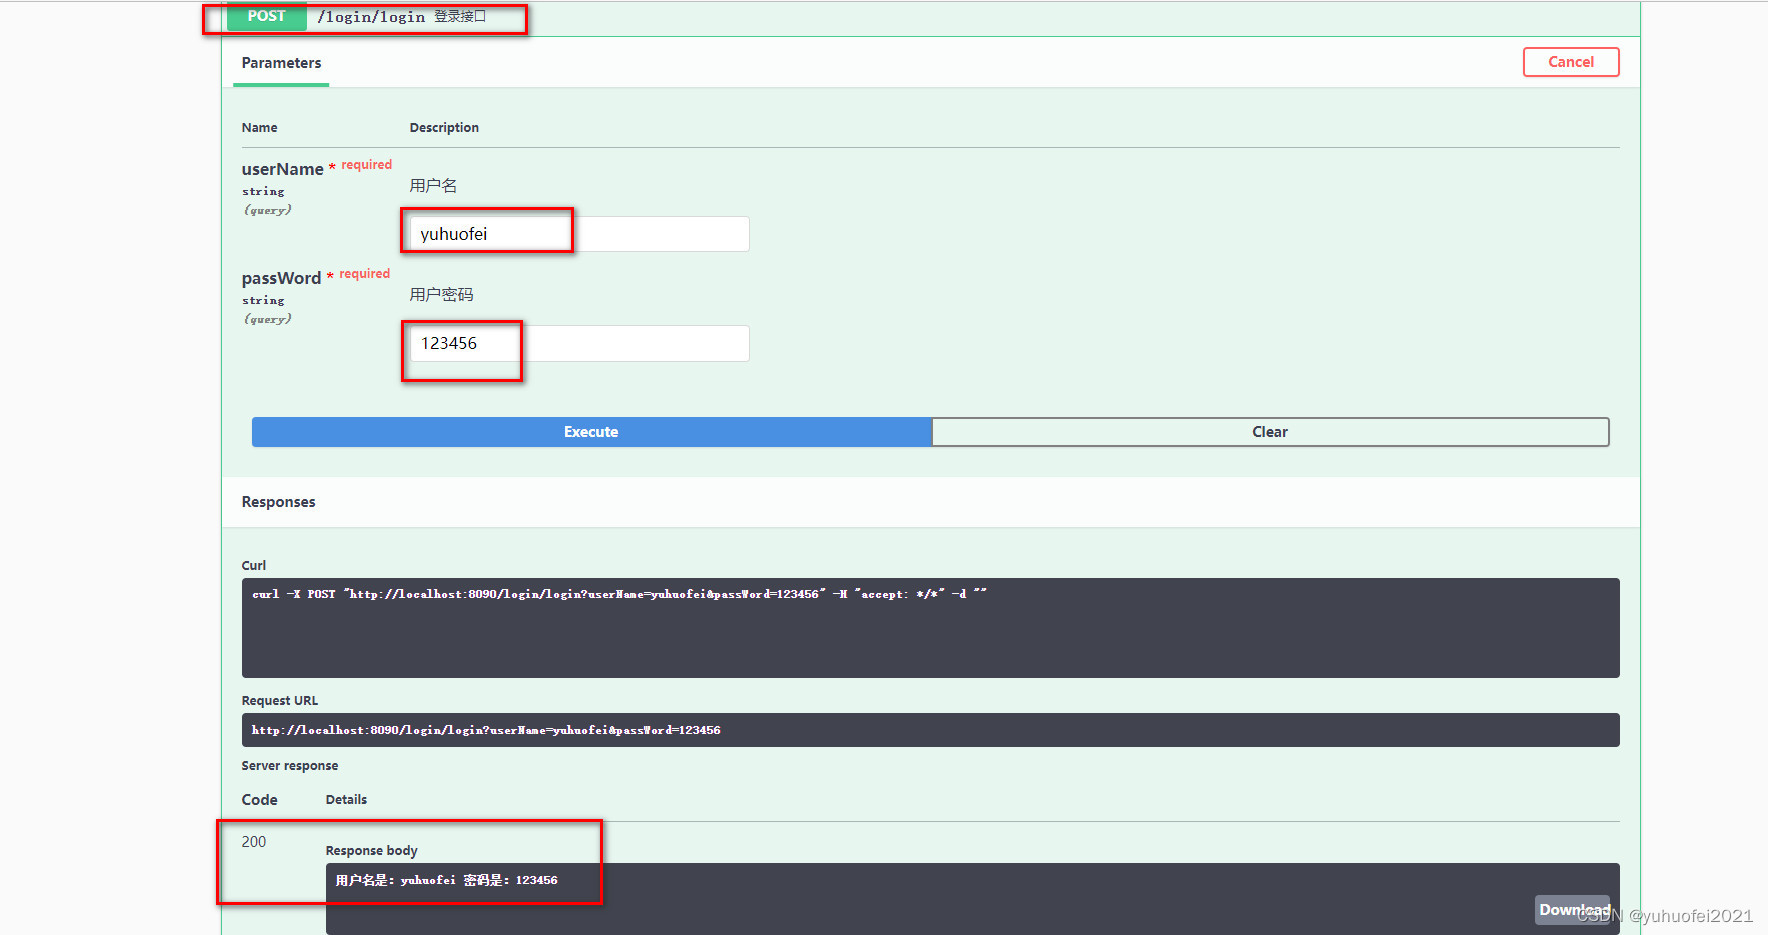Click the Description column header
This screenshot has height=935, width=1768.
pos(444,128)
